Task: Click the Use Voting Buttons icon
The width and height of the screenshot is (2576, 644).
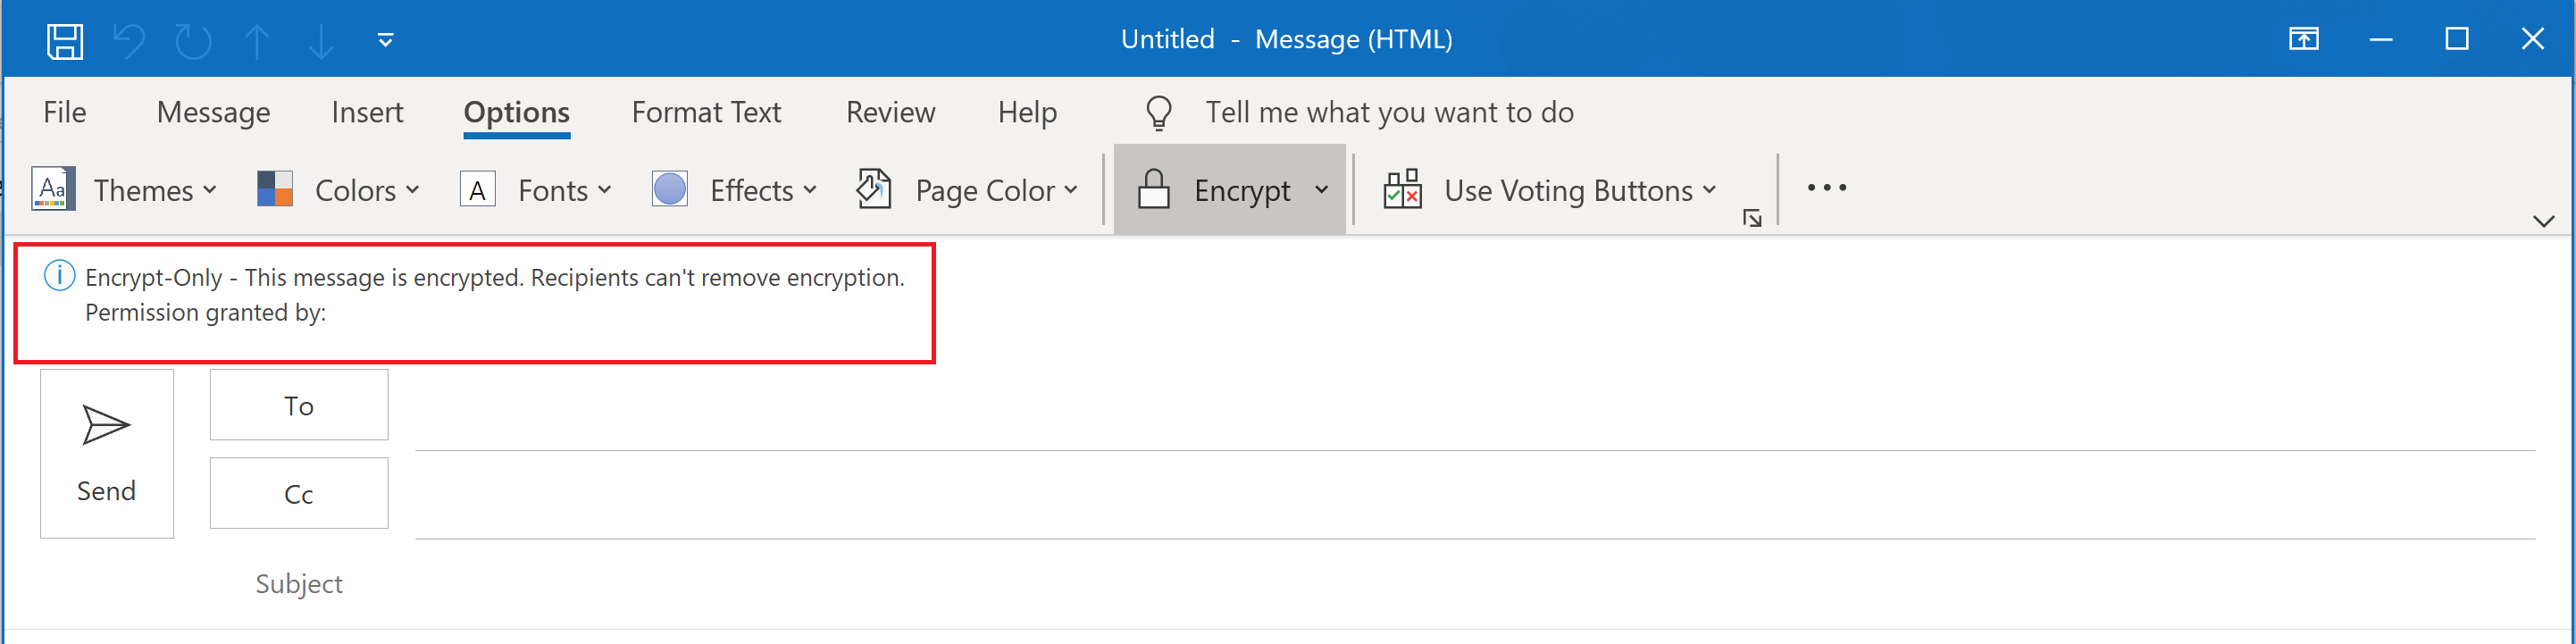Action: click(x=1402, y=189)
